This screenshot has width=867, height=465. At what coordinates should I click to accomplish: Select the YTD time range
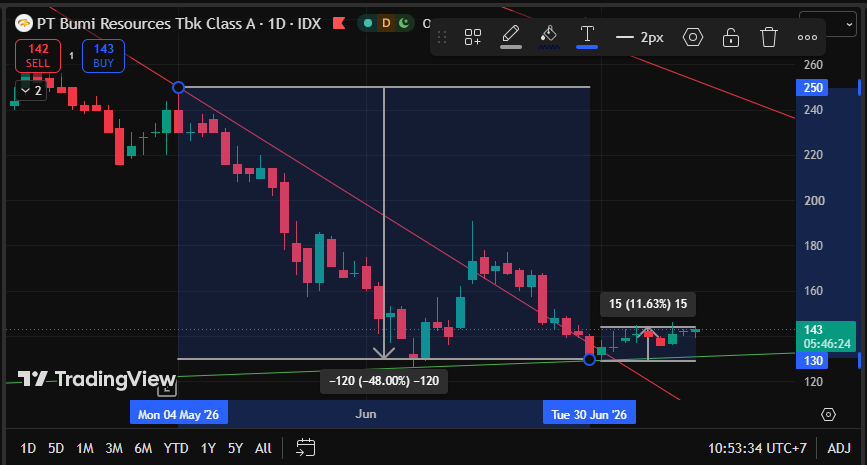coord(176,448)
